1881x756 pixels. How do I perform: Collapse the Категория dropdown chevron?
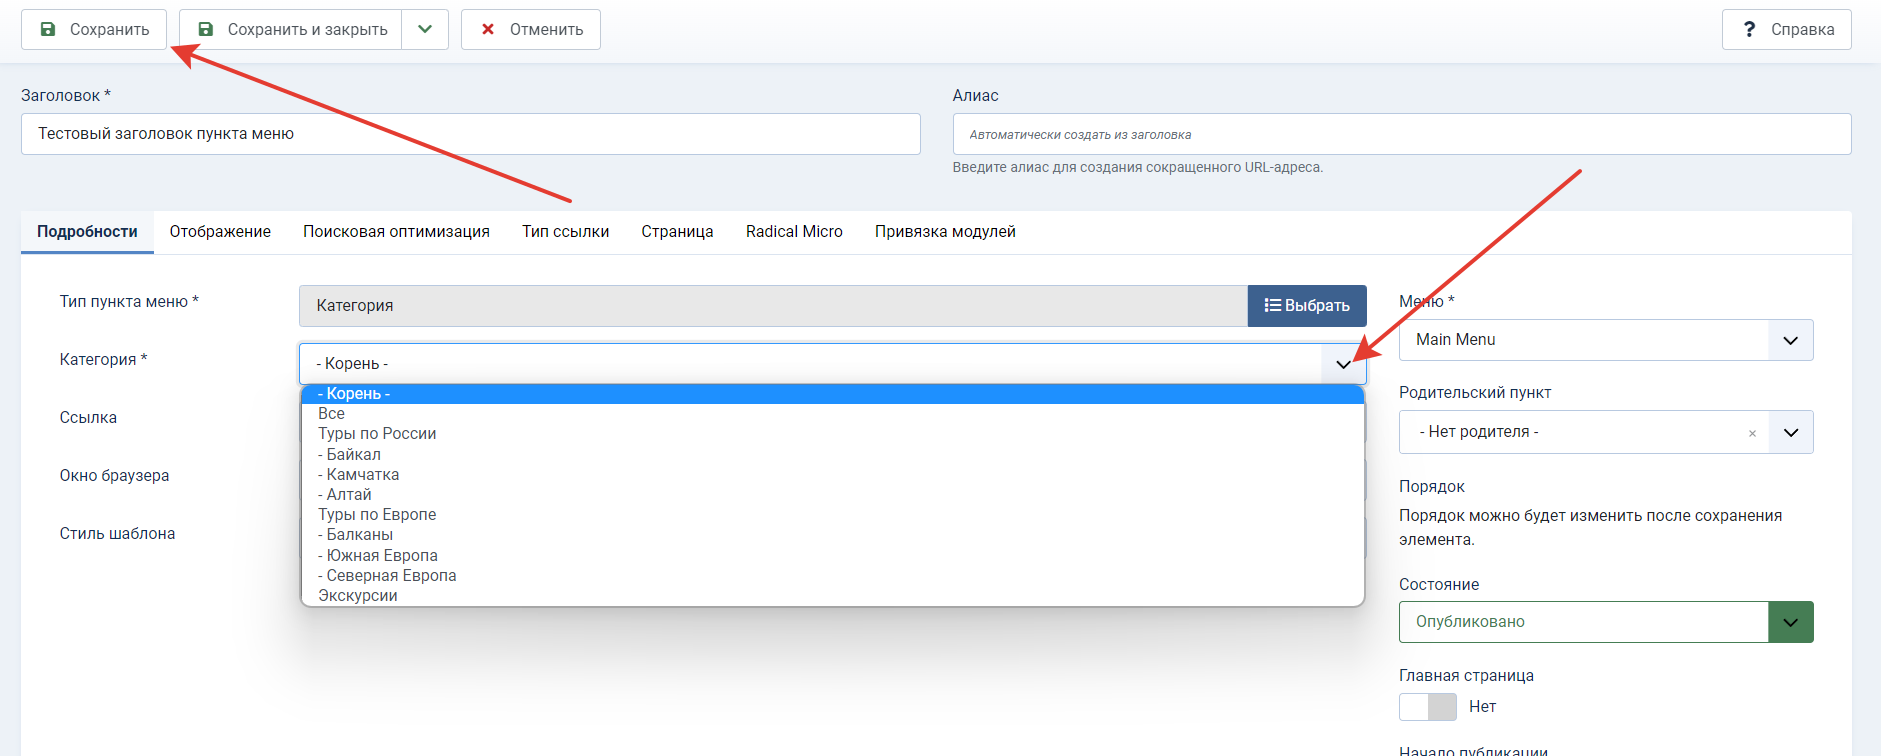point(1343,364)
